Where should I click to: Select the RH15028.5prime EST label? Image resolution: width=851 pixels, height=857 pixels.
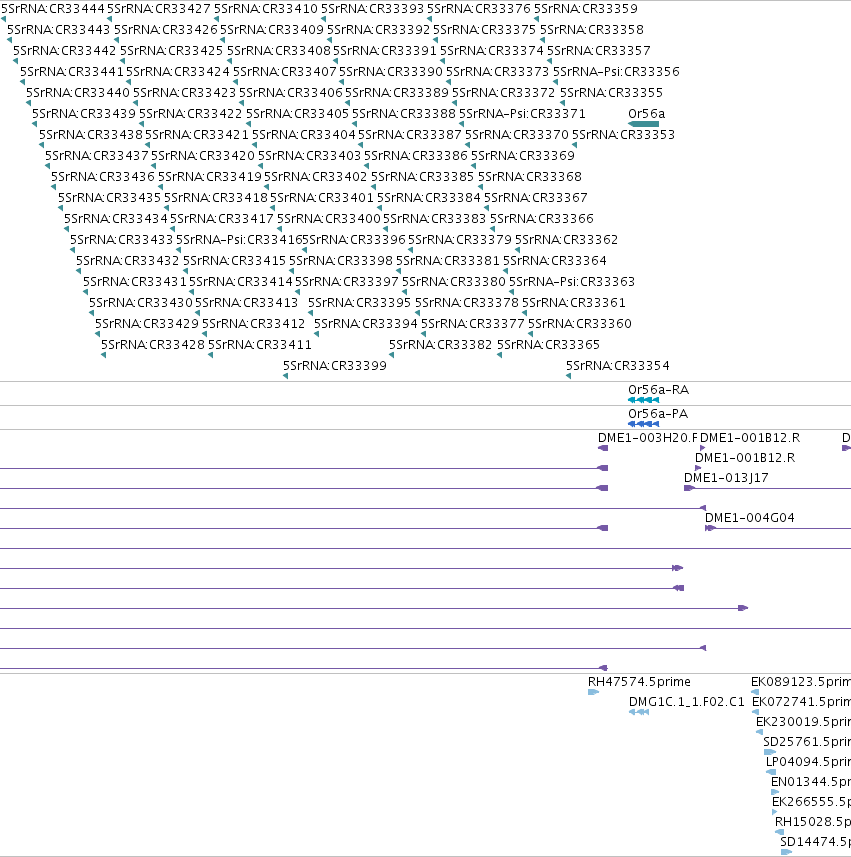[x=813, y=821]
